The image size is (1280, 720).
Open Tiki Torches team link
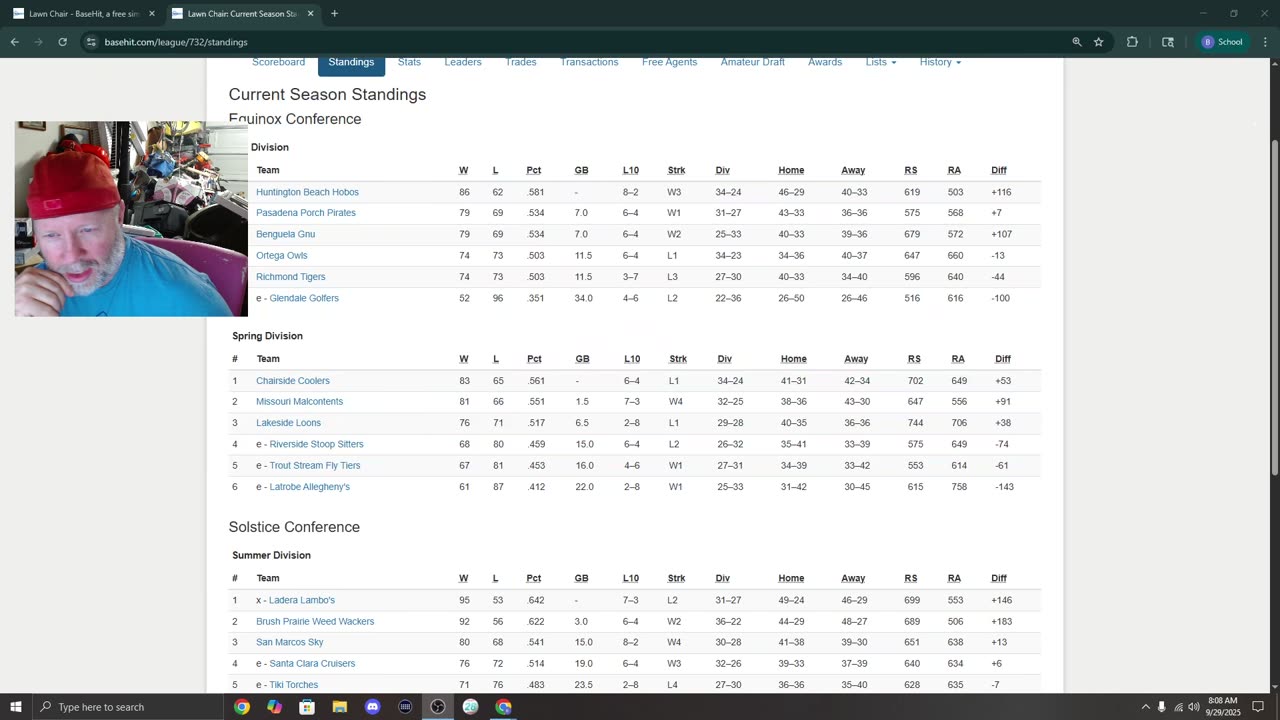pos(294,685)
